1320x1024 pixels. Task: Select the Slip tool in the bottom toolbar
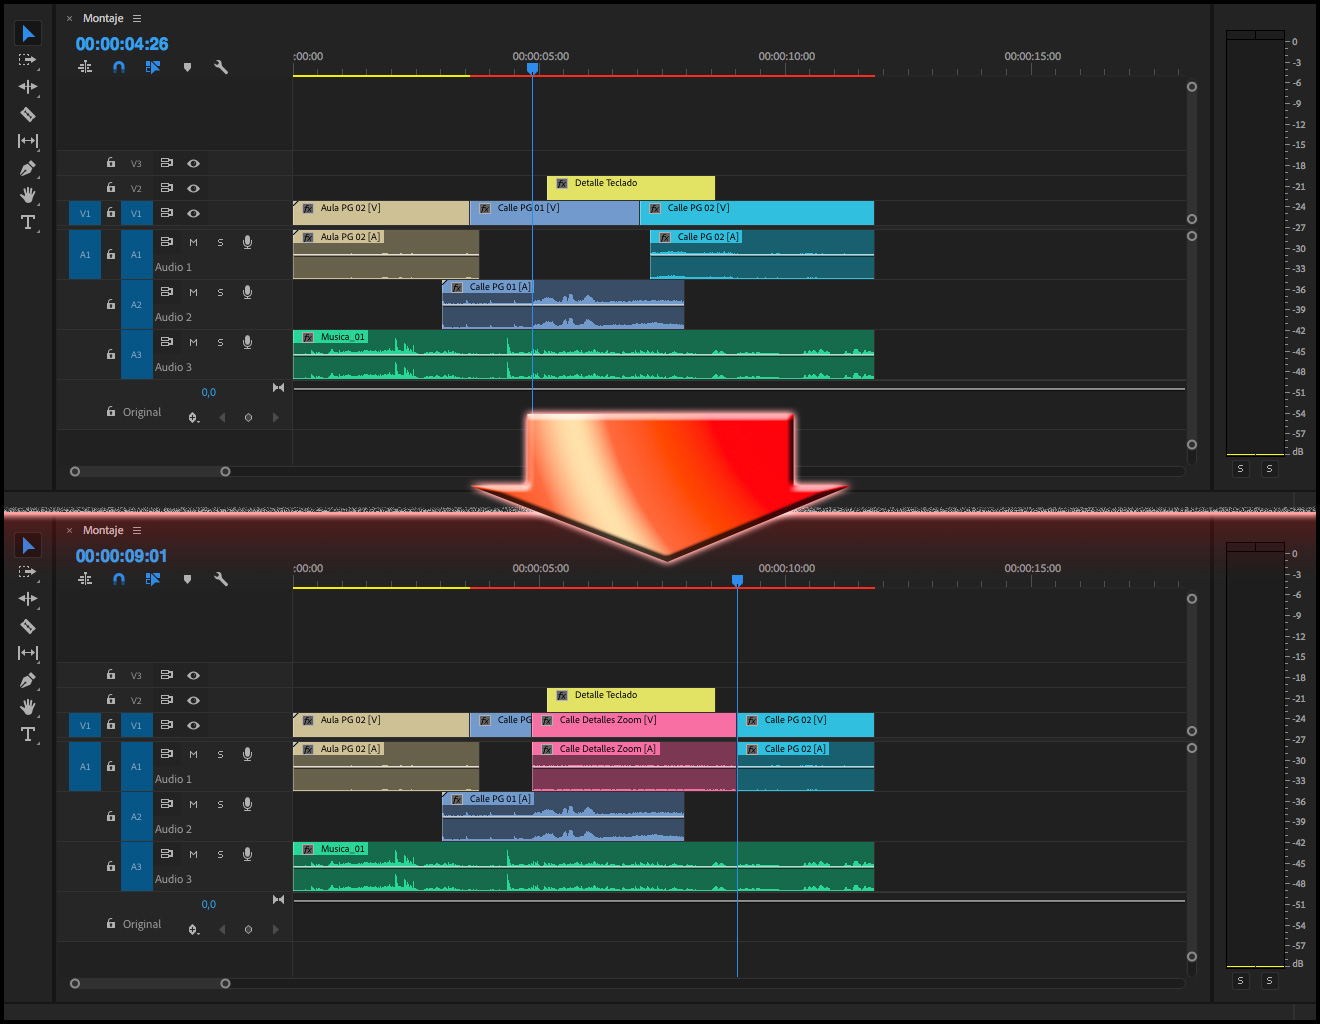pos(28,653)
